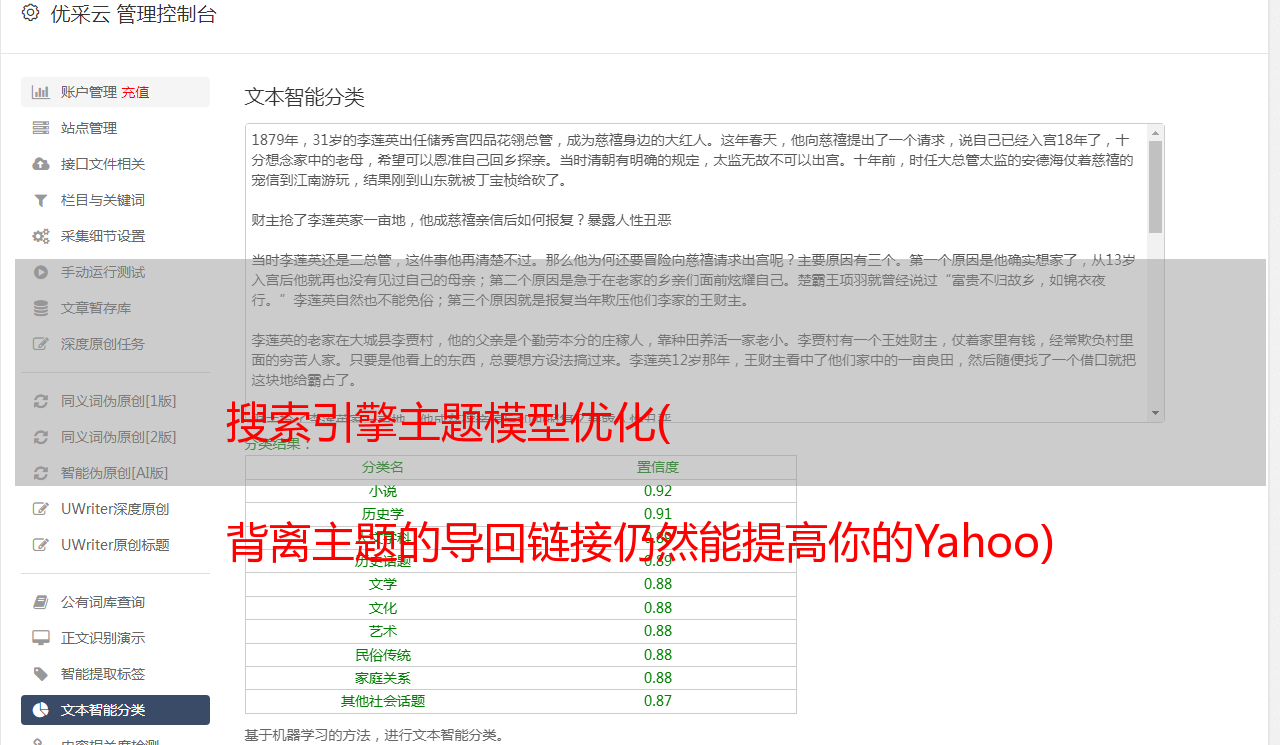Open the 同义词伪原创[2版] sidebar item
Image resolution: width=1280 pixels, height=745 pixels.
point(115,437)
